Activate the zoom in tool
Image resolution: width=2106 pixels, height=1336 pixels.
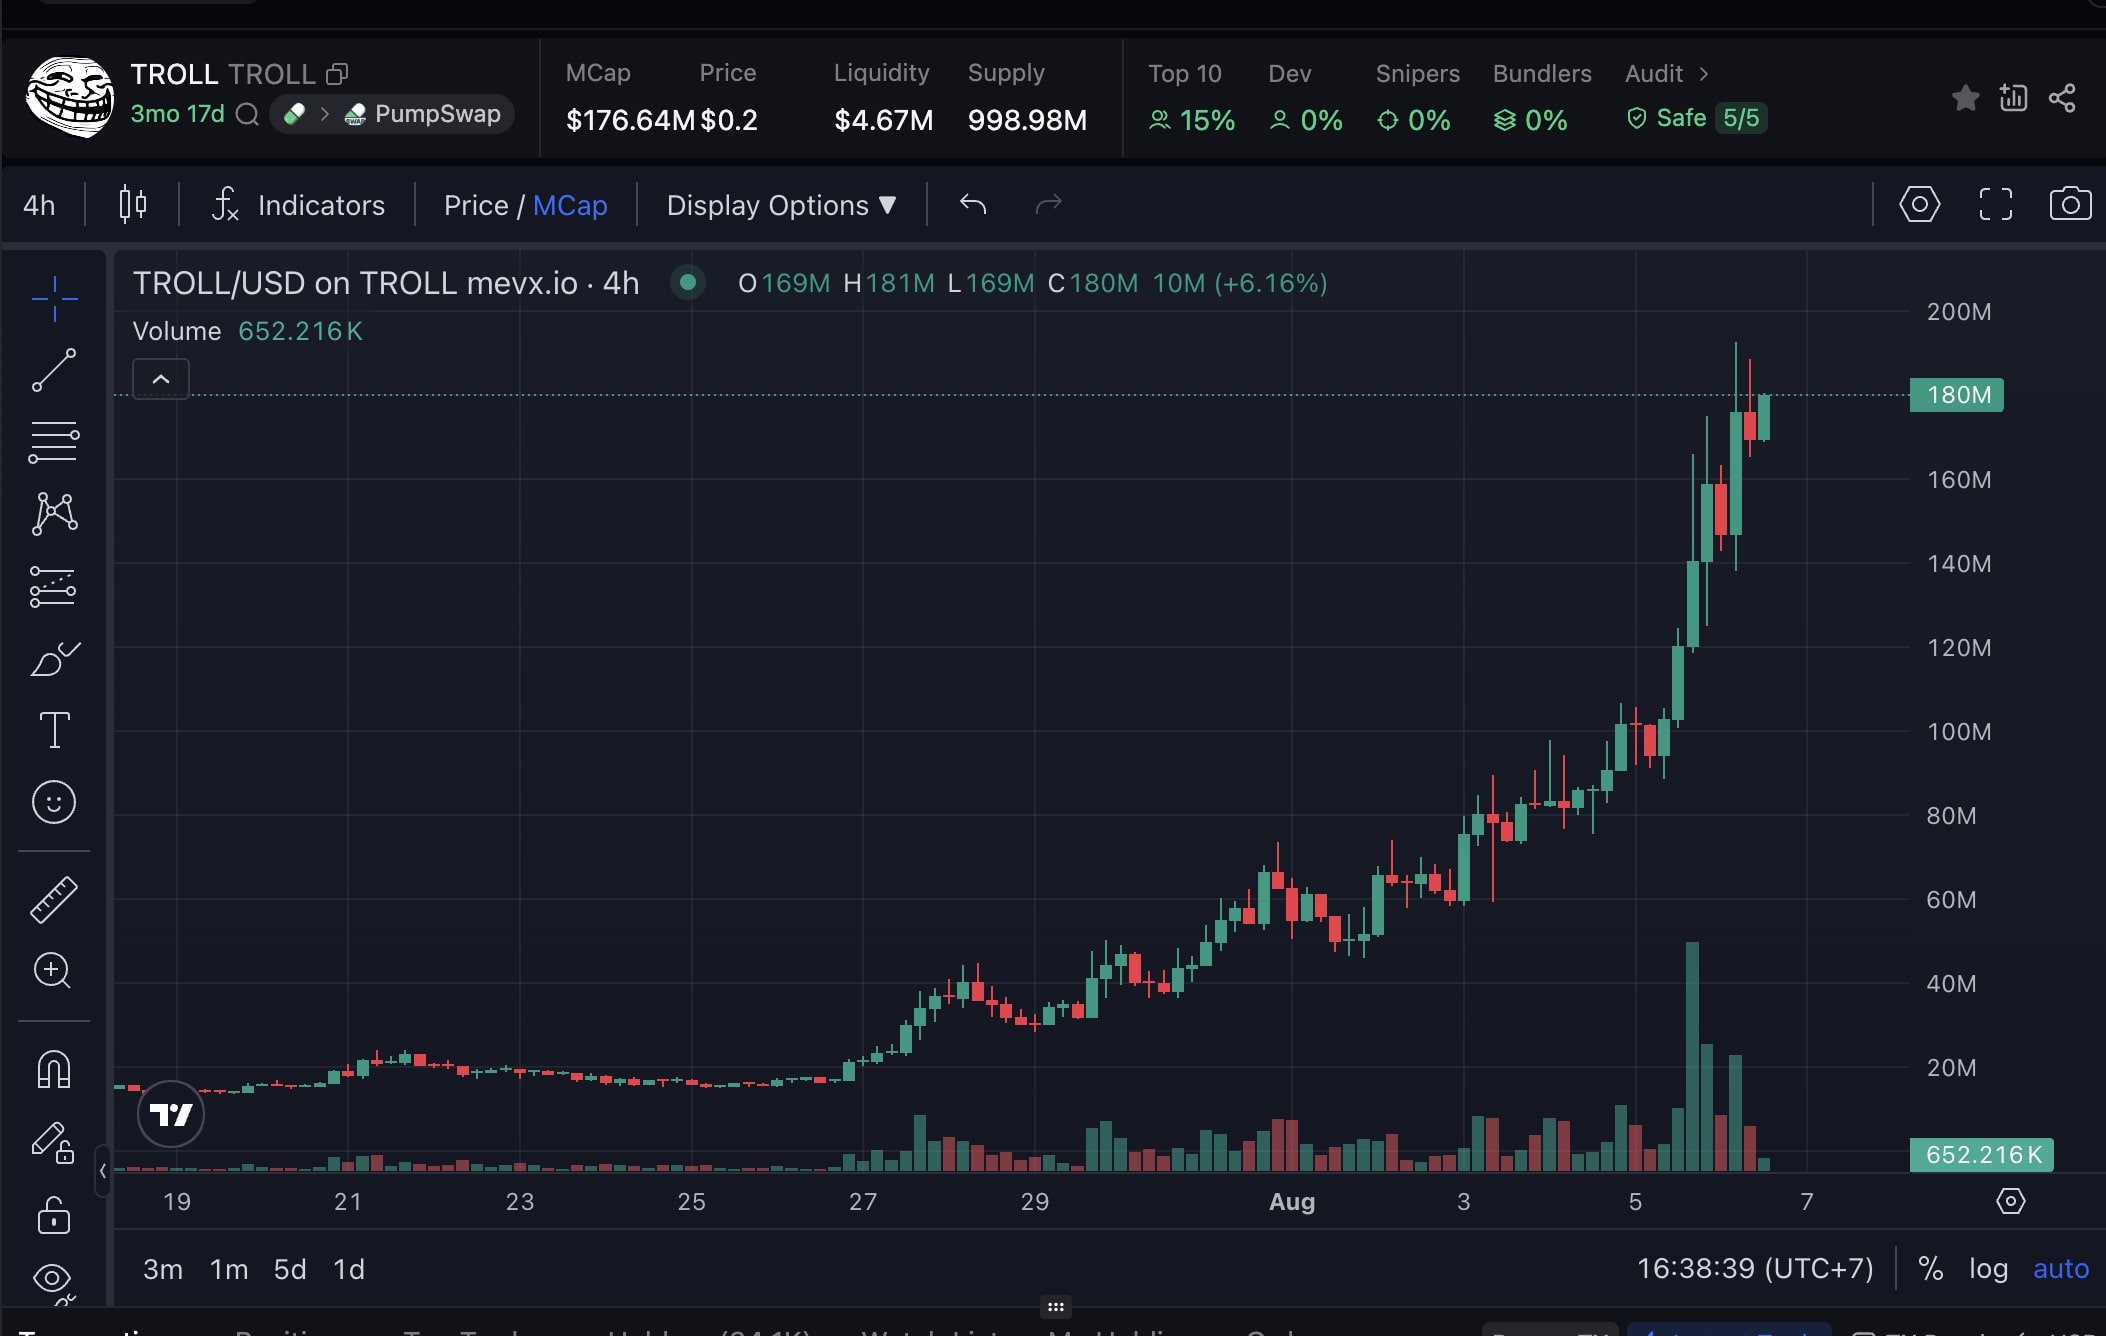[52, 970]
